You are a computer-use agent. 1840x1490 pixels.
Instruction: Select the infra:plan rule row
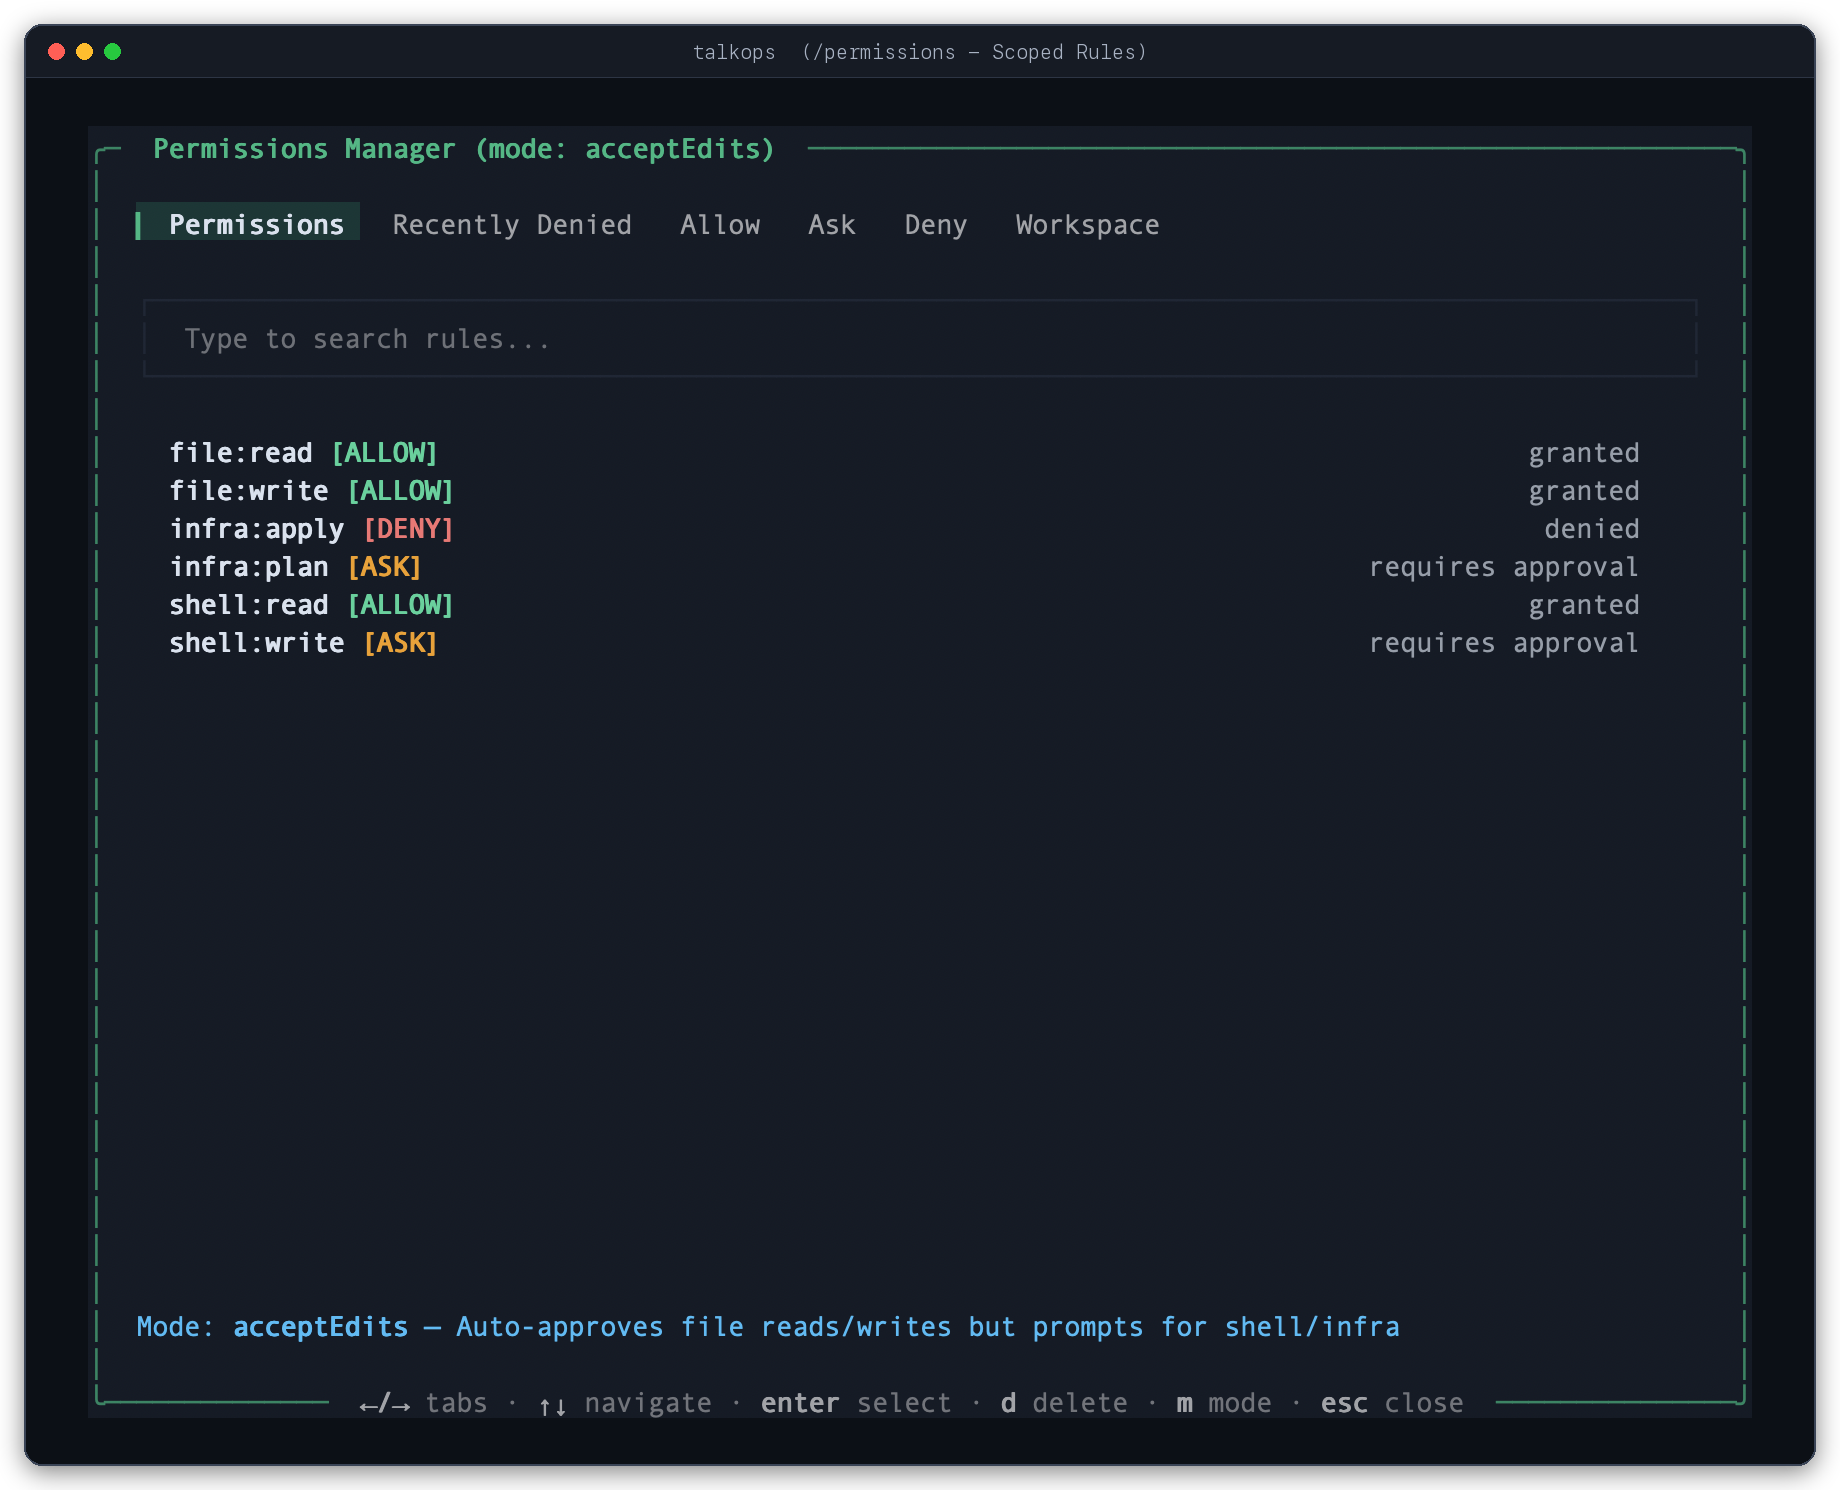(904, 567)
